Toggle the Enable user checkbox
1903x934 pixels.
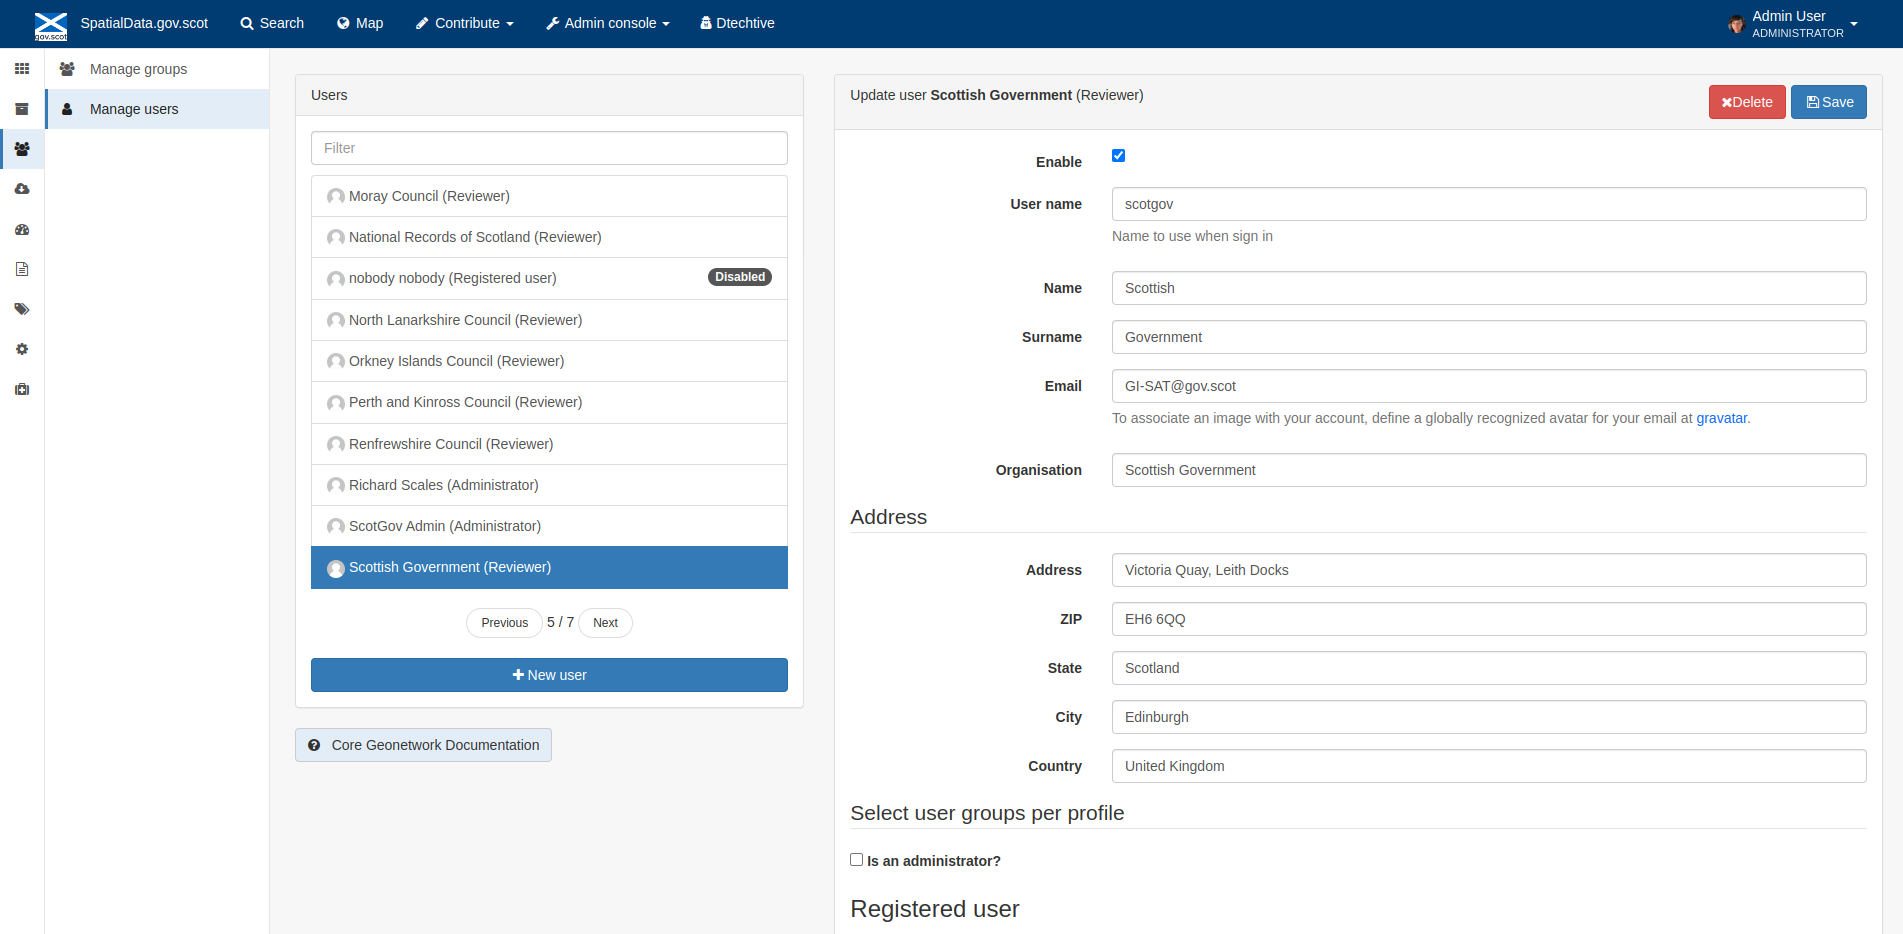[x=1118, y=155]
